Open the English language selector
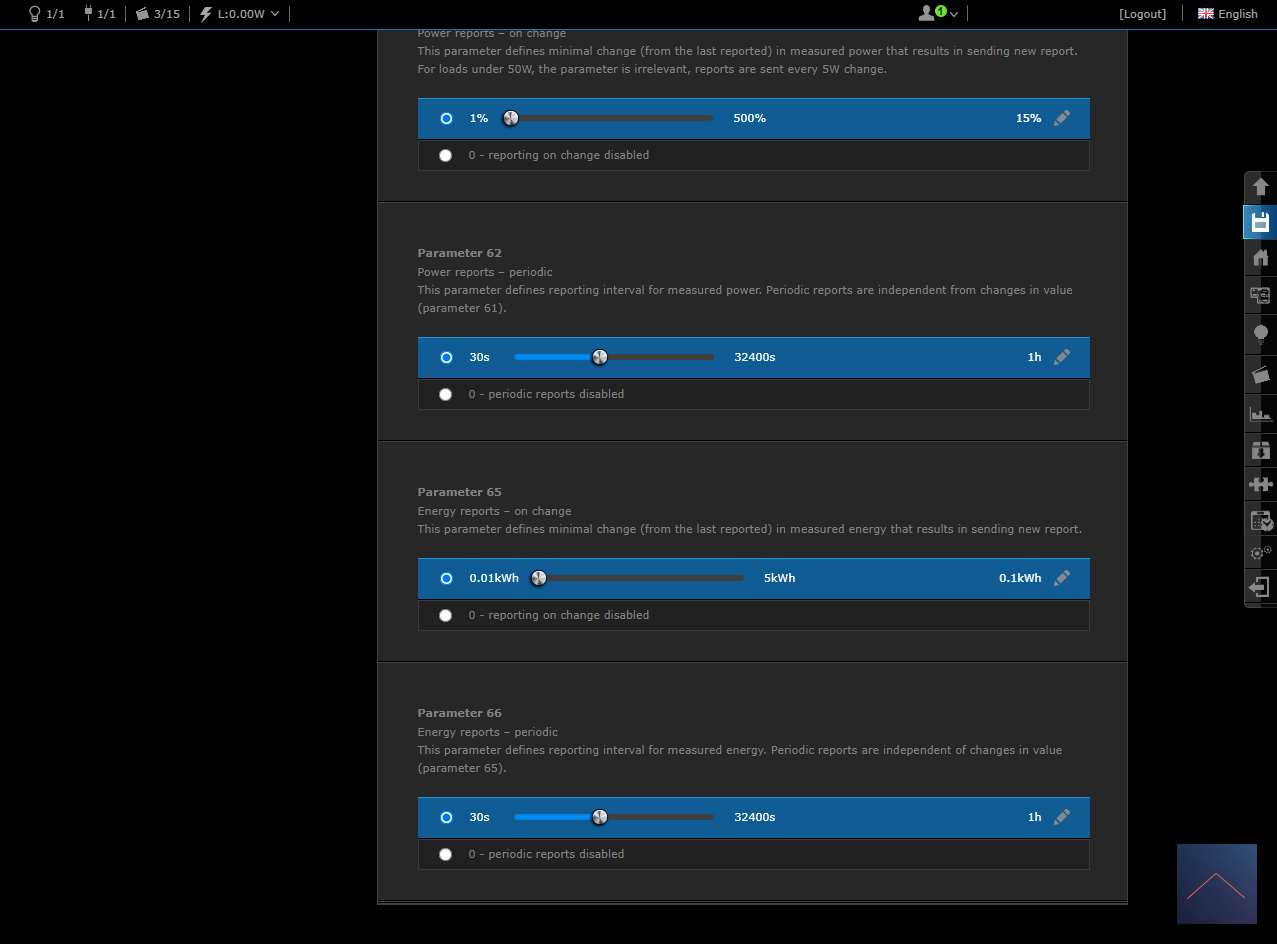Screen dimensions: 1277x944 pos(1228,14)
